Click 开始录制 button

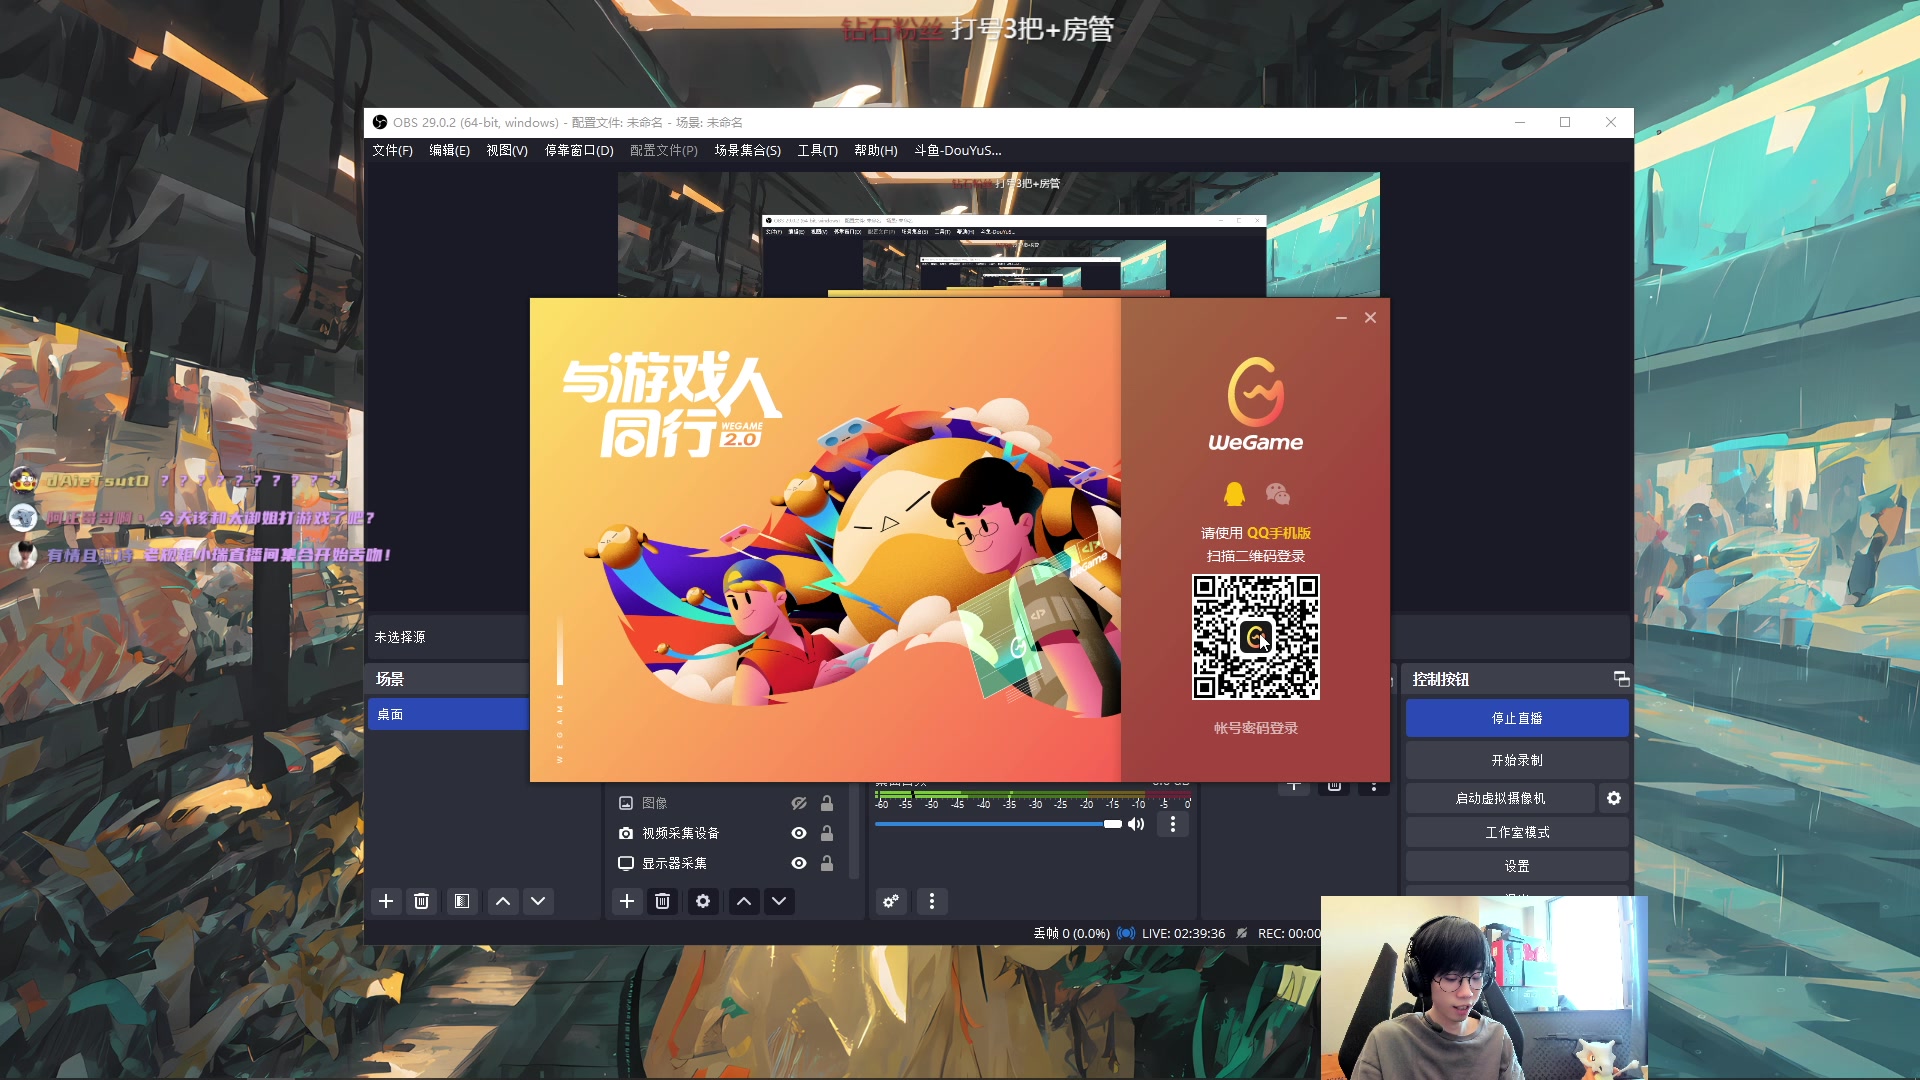(x=1517, y=760)
